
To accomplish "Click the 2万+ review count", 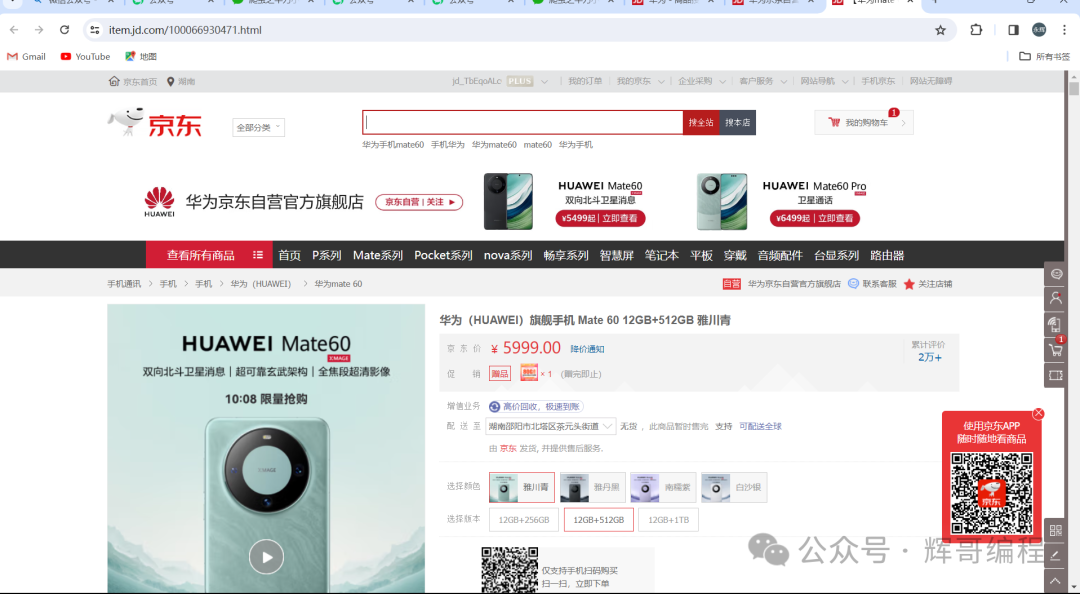I will coord(929,357).
